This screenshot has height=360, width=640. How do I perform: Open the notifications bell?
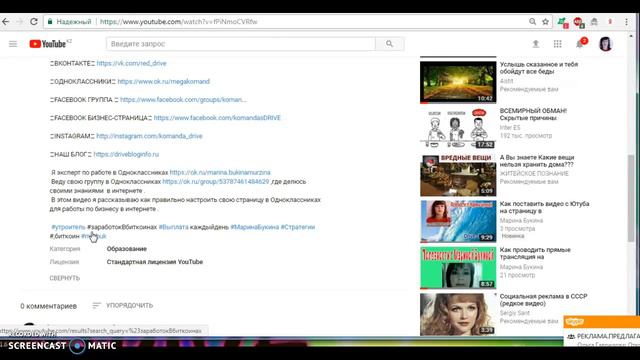[580, 44]
